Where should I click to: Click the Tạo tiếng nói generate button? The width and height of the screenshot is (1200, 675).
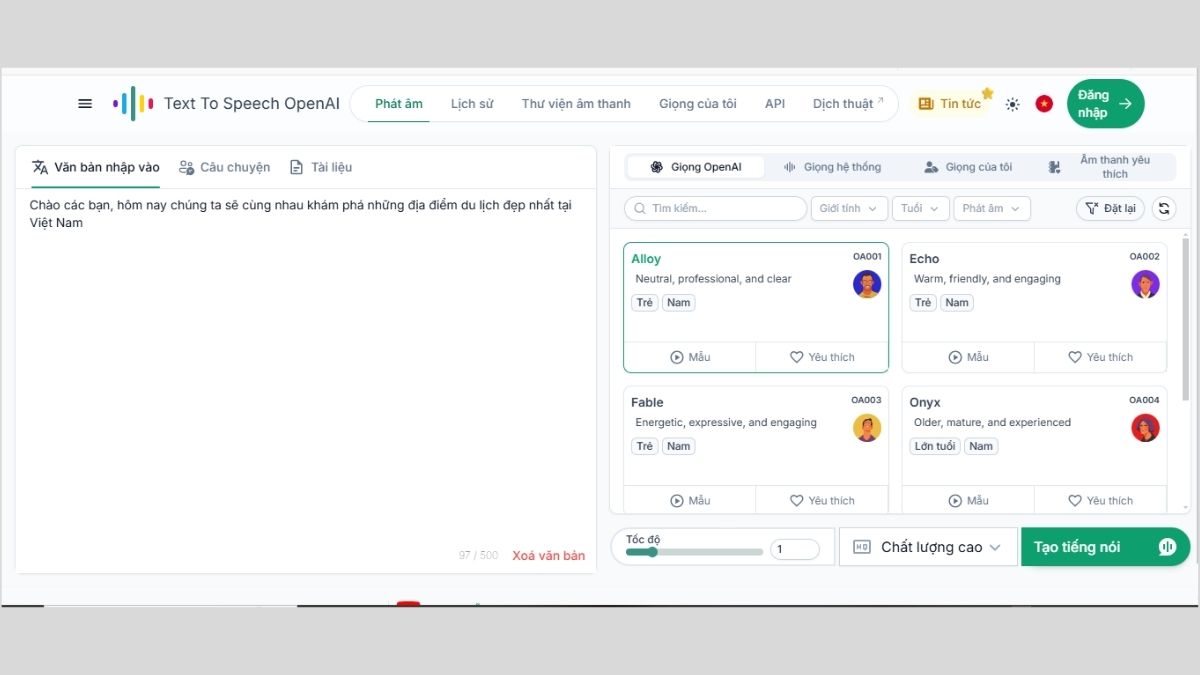coord(1105,547)
